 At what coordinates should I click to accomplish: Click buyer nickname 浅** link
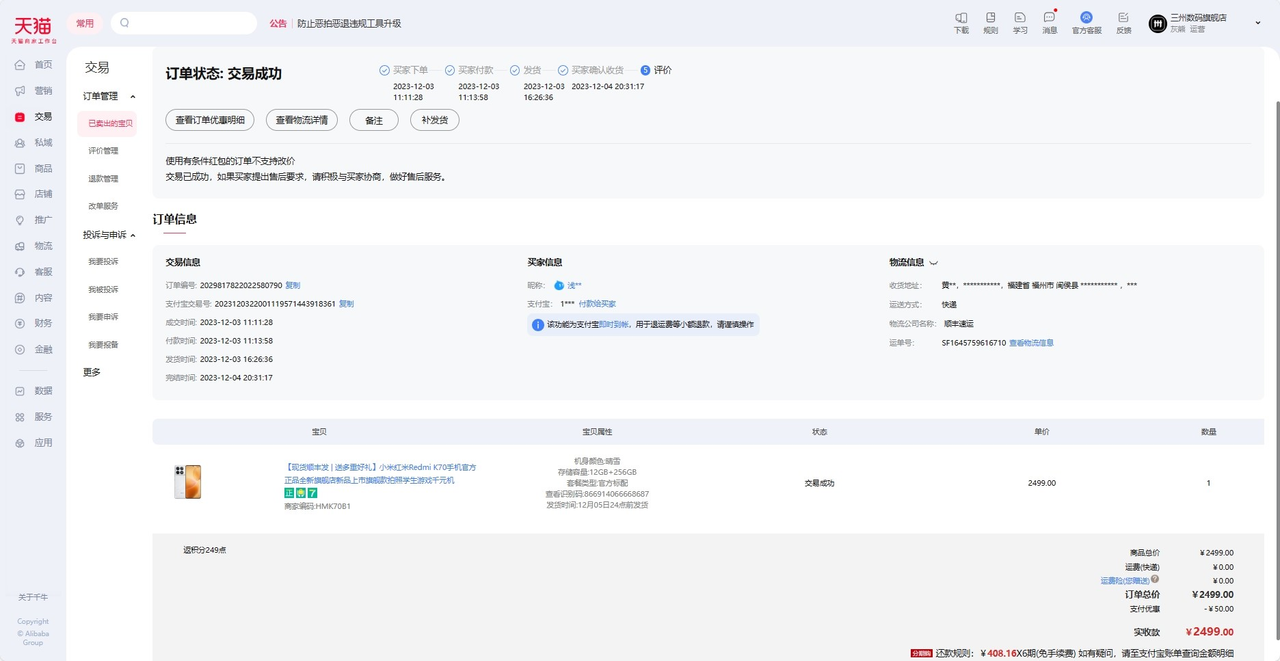coord(574,286)
